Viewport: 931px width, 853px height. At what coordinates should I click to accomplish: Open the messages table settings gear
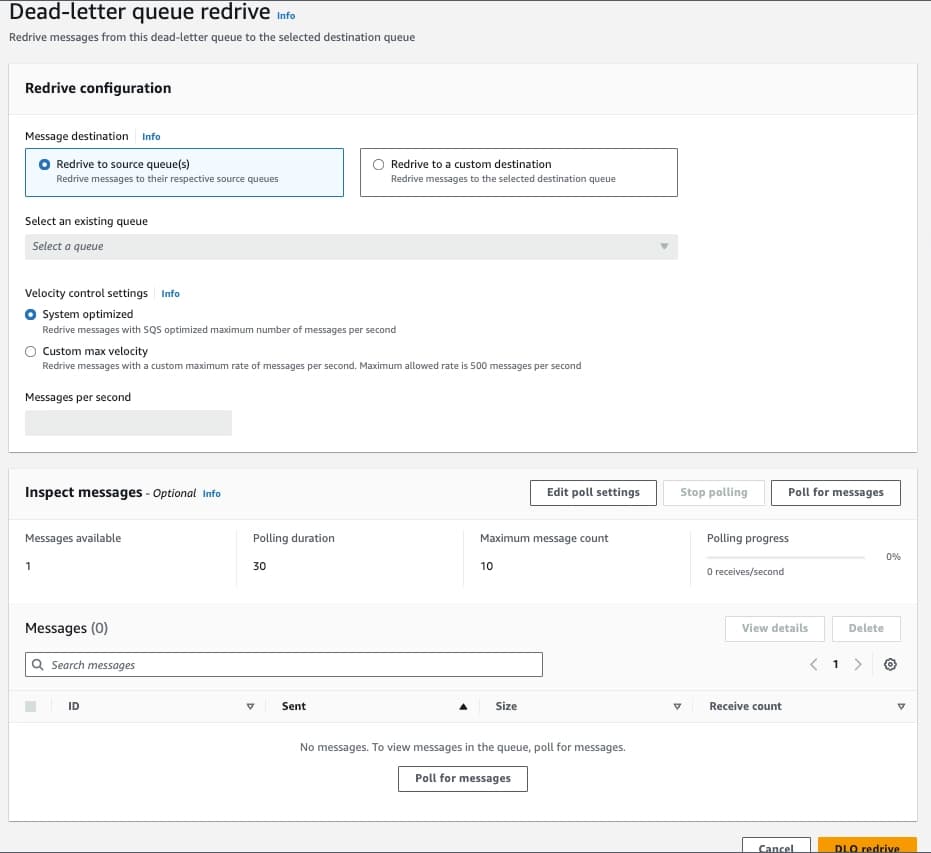coord(890,665)
